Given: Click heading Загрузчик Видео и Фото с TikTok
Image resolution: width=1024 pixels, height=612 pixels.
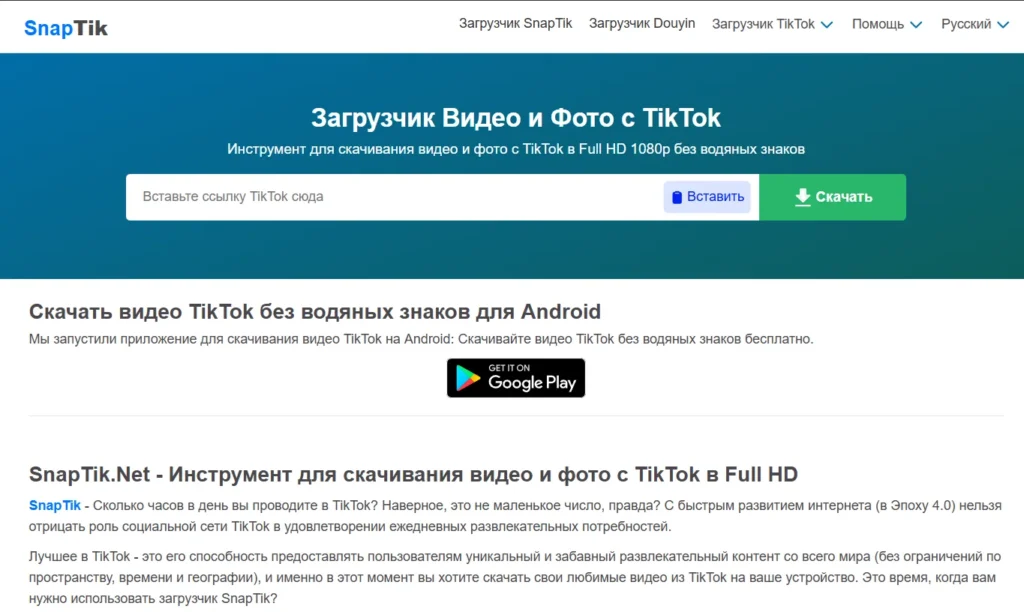Looking at the screenshot, I should [x=516, y=118].
